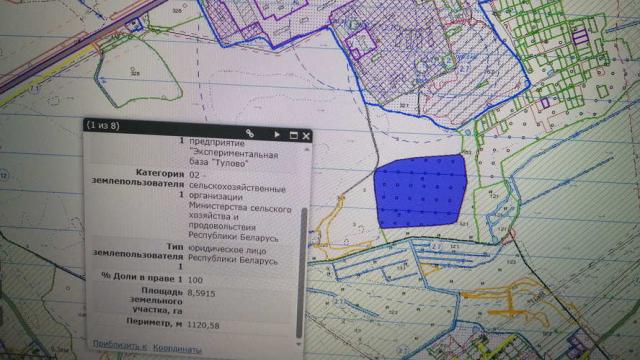Maximize the parcel info popup
Image resolution: width=640 pixels, height=360 pixels.
pos(293,135)
